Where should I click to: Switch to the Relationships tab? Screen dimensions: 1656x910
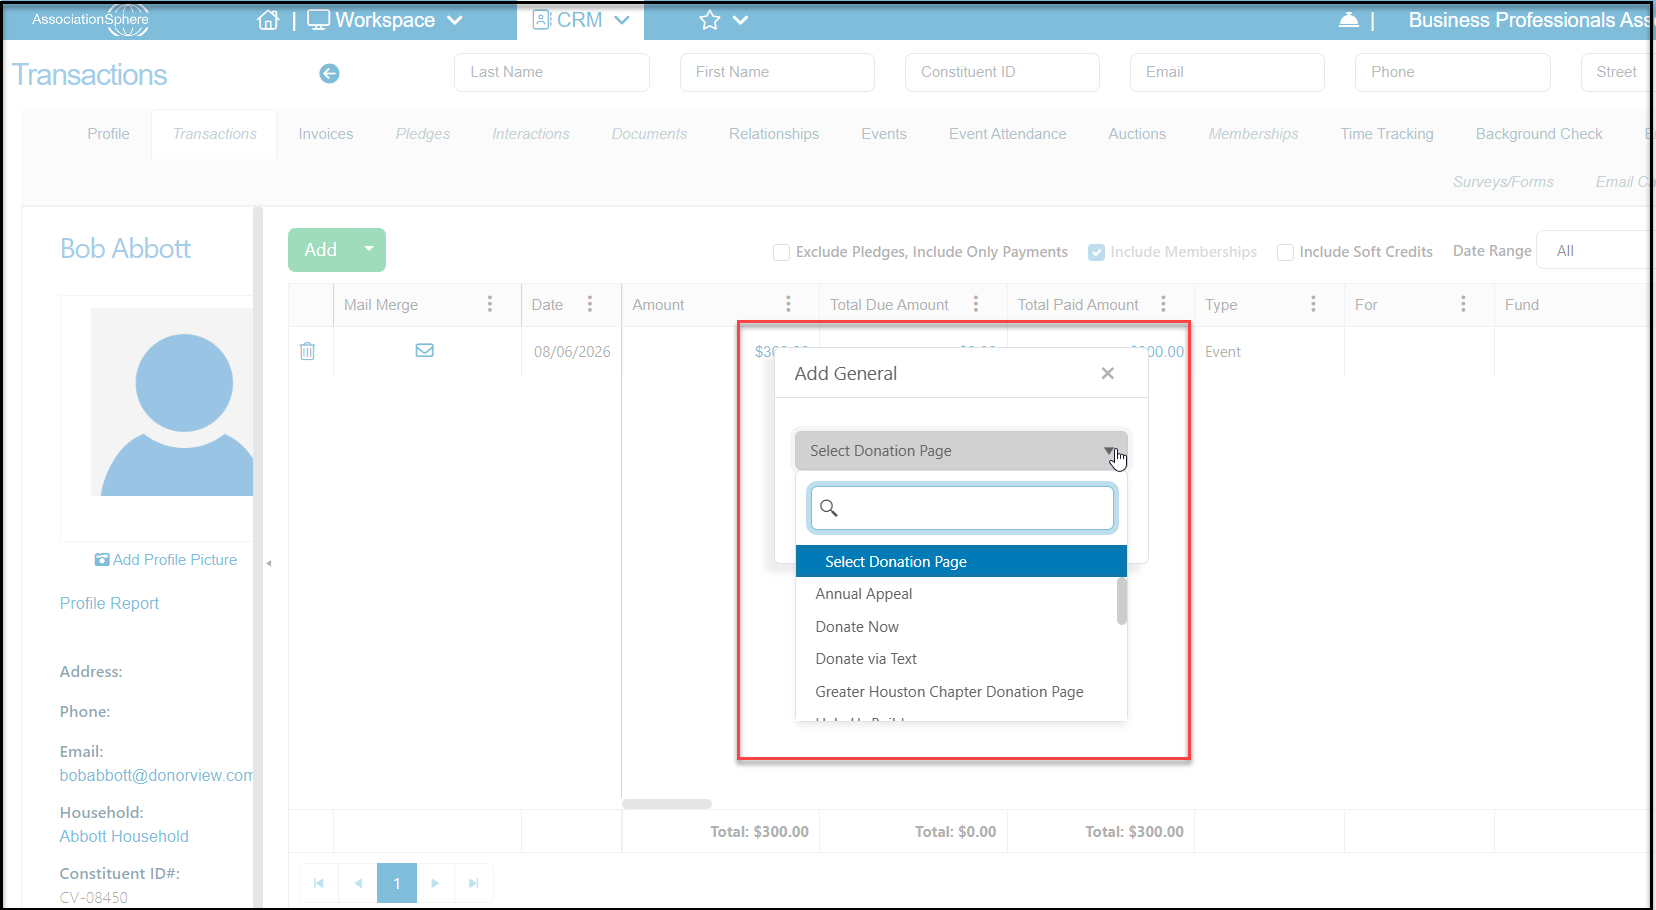[x=774, y=134]
